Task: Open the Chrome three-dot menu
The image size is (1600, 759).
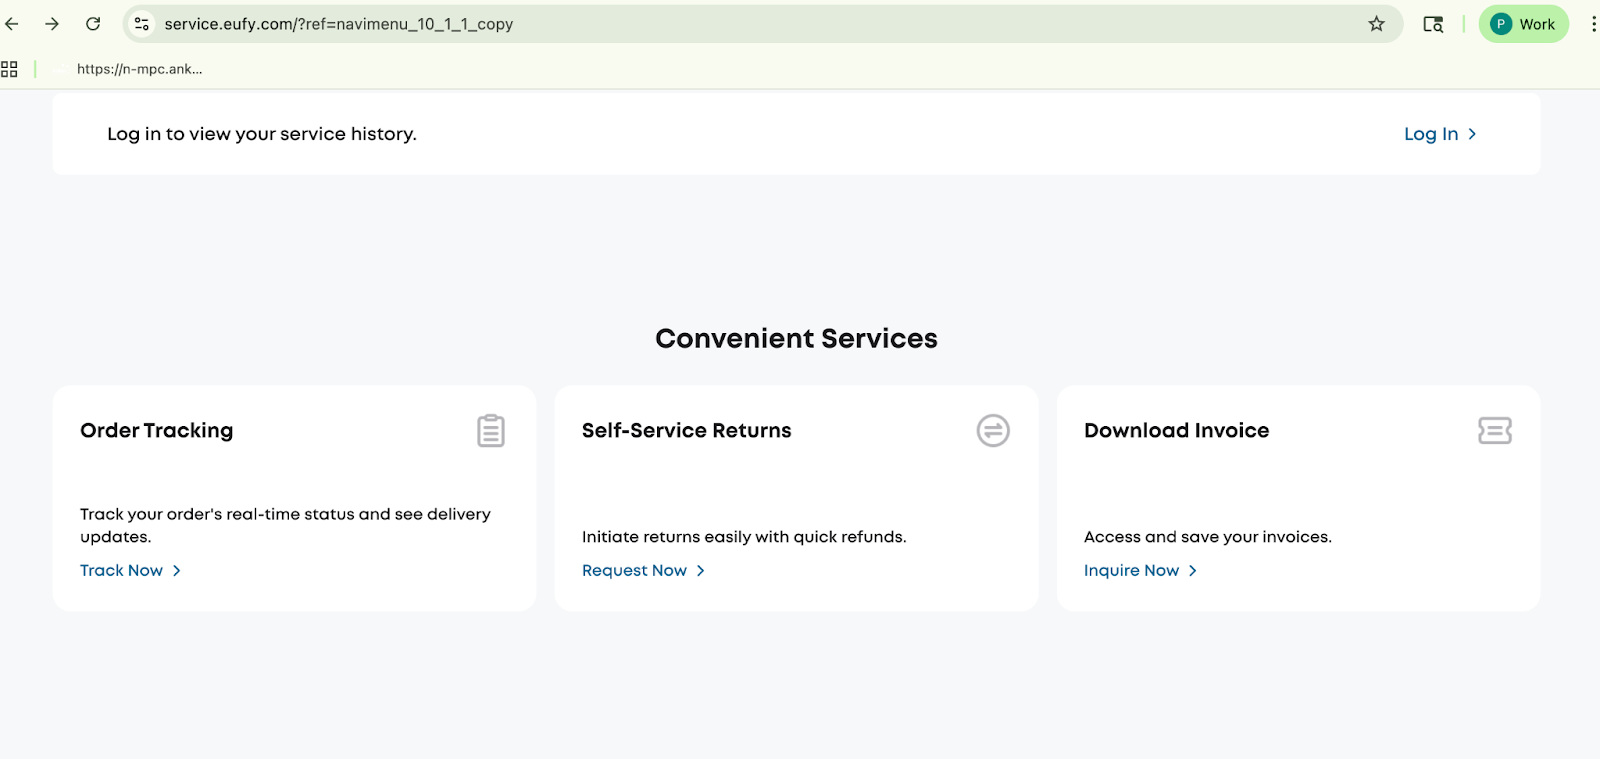Action: click(1592, 24)
